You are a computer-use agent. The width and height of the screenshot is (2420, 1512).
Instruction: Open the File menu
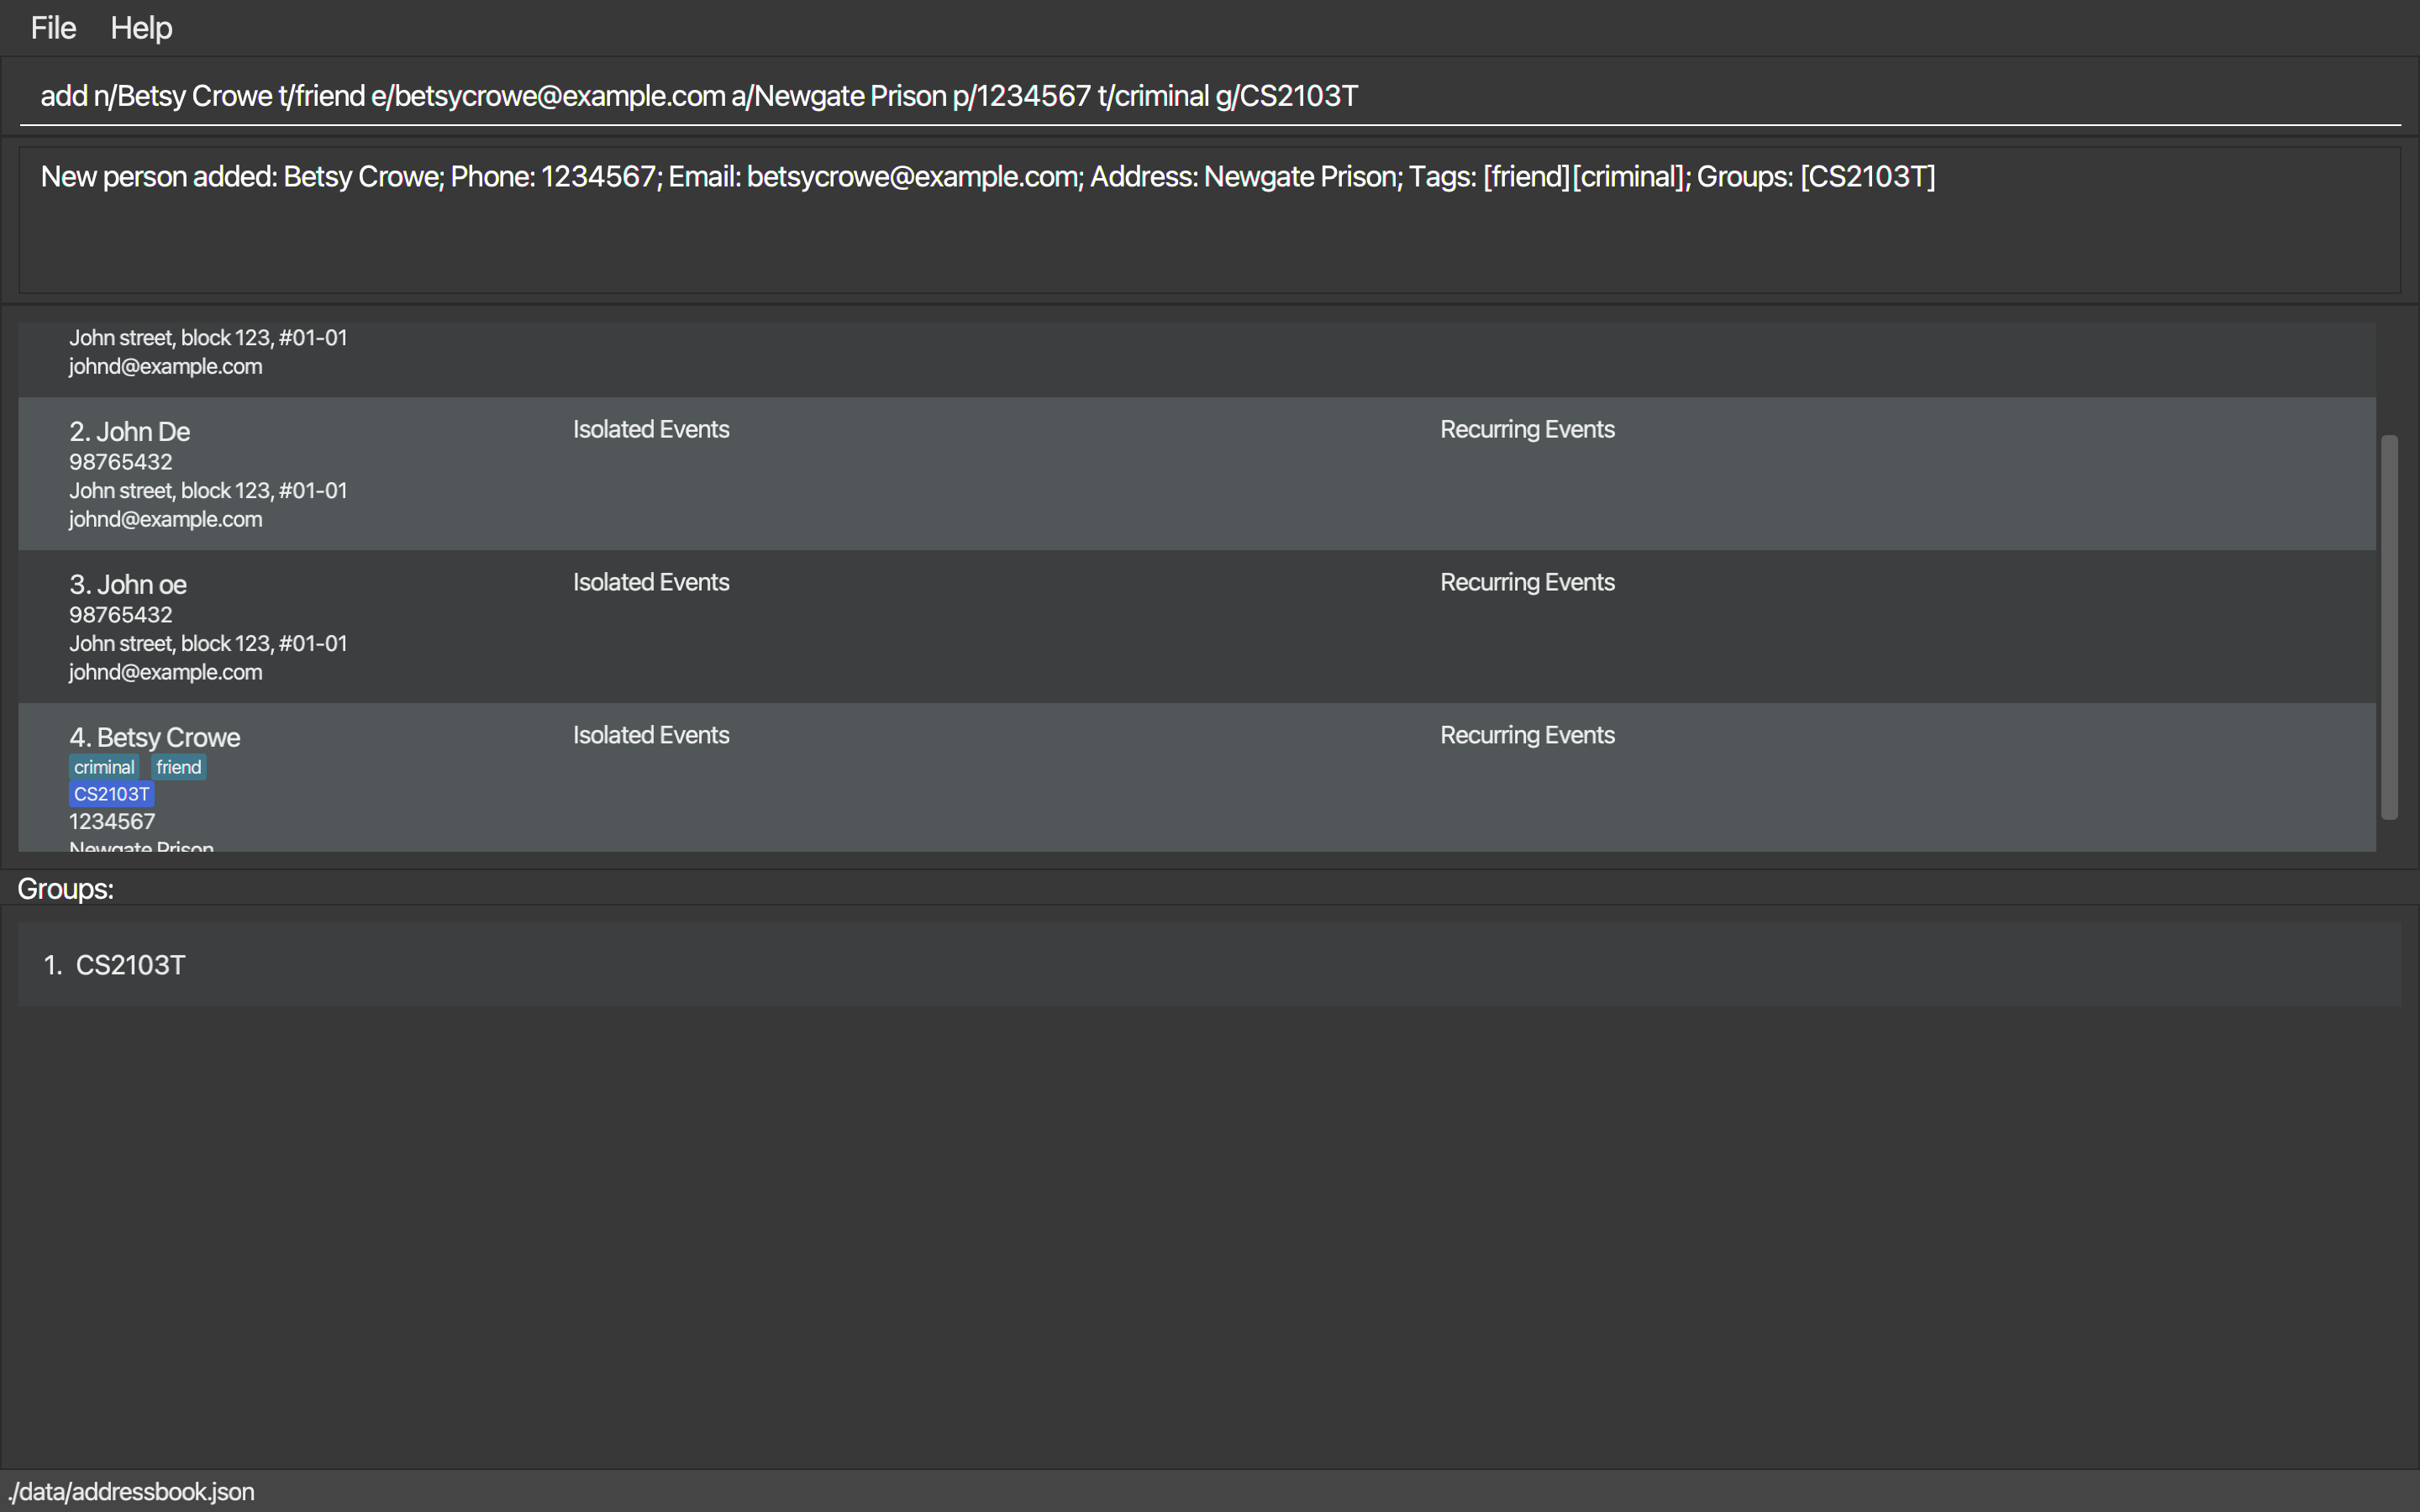[x=53, y=28]
